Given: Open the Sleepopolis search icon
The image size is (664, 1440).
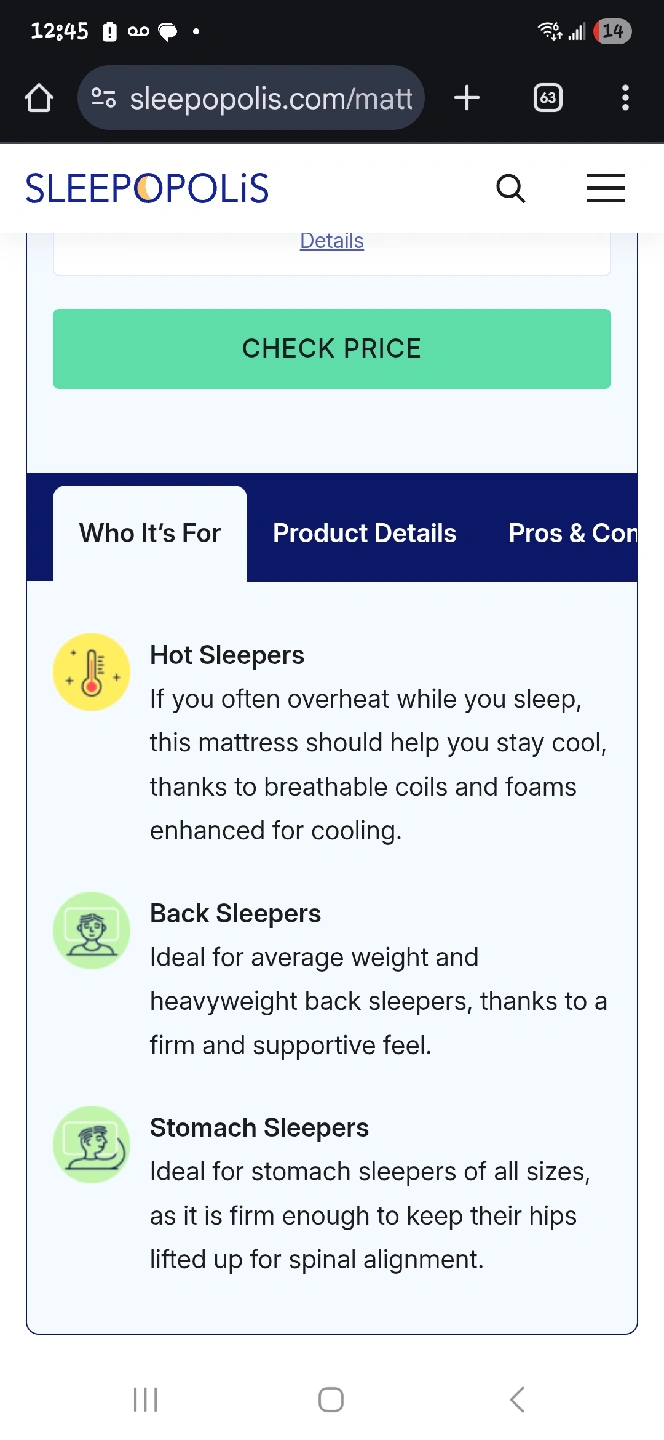Looking at the screenshot, I should (510, 188).
